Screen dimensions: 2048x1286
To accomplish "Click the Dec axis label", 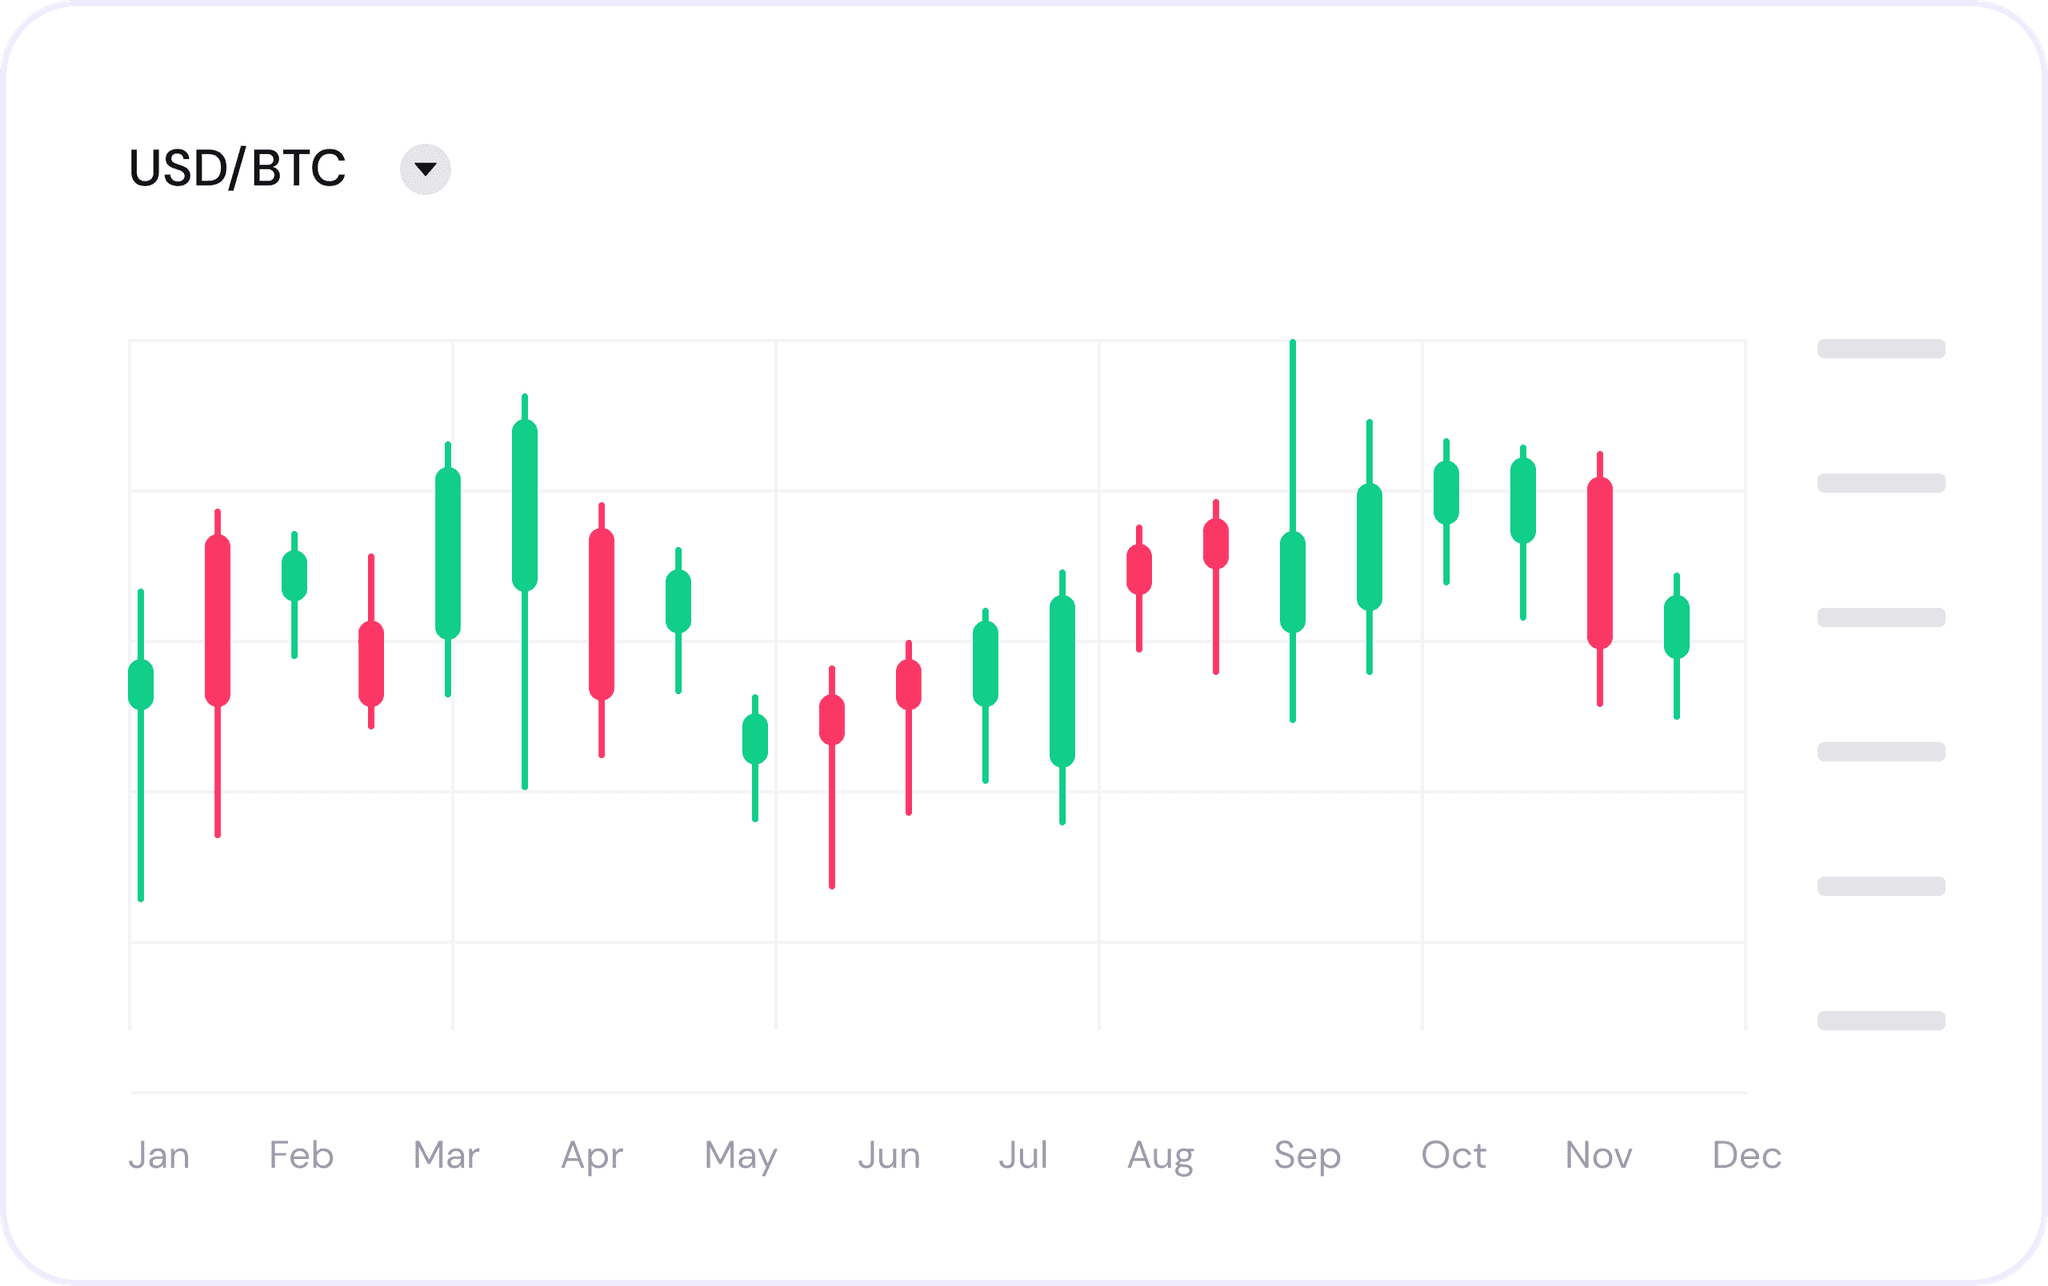I will point(1748,1155).
